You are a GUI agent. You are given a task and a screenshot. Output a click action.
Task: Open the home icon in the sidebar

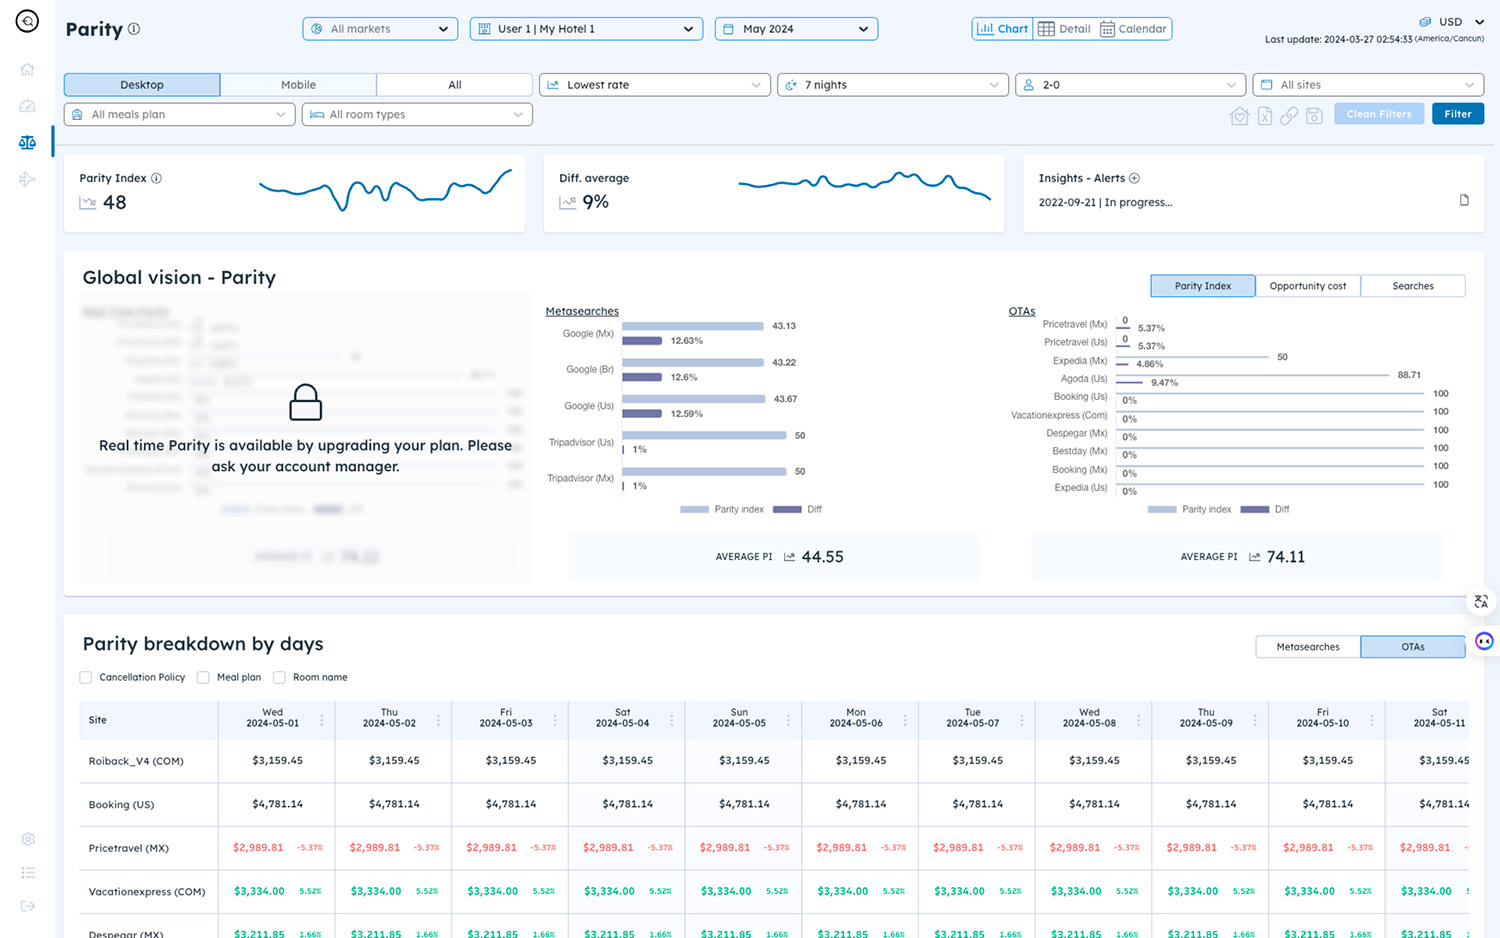coord(27,69)
